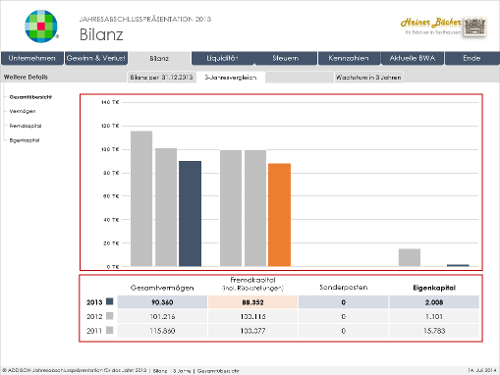Screen dimensions: 500x375
Task: Click the 90.360 value cell
Action: [x=162, y=302]
